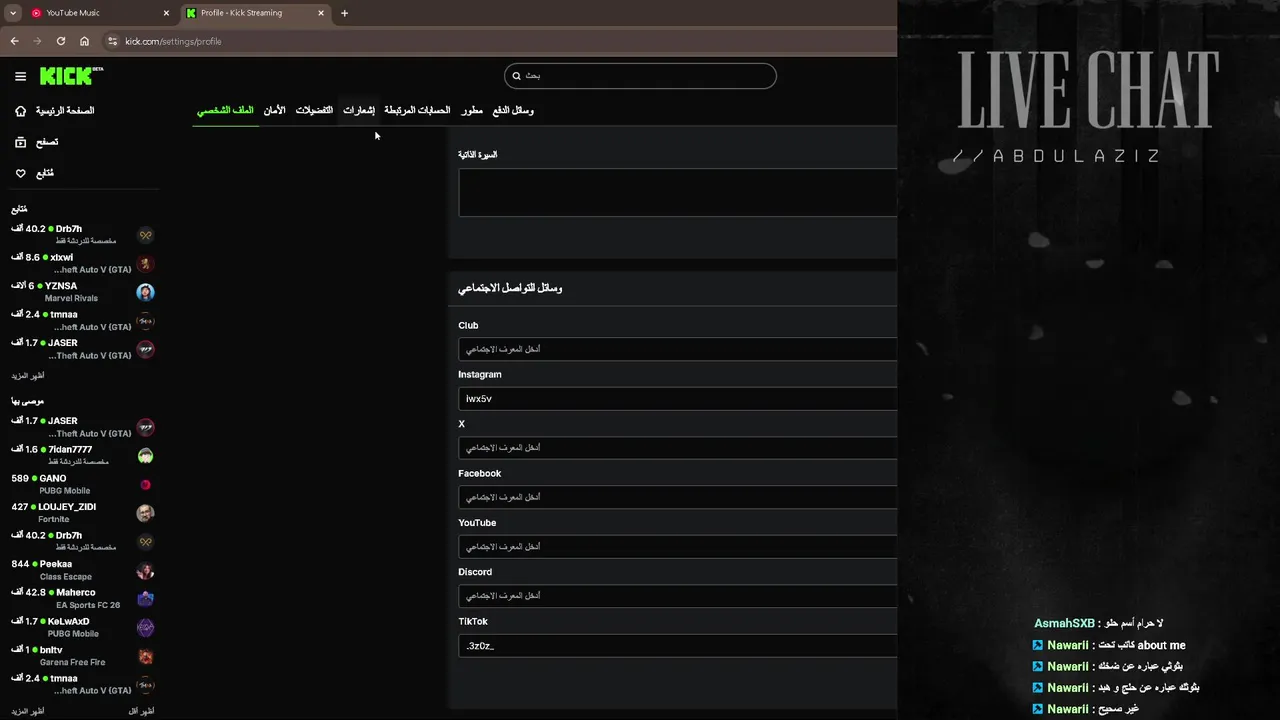Click the Facebook handle field
The width and height of the screenshot is (1280, 720).
[678, 497]
